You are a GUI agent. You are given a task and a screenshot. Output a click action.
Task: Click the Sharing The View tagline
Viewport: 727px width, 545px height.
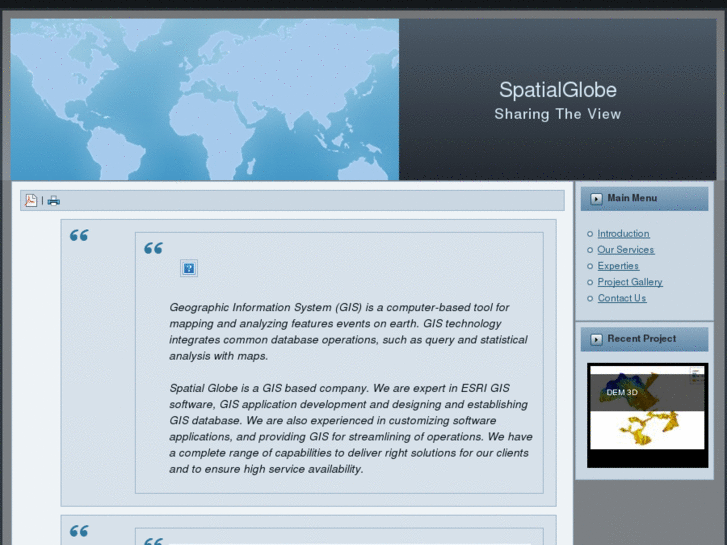pyautogui.click(x=558, y=114)
